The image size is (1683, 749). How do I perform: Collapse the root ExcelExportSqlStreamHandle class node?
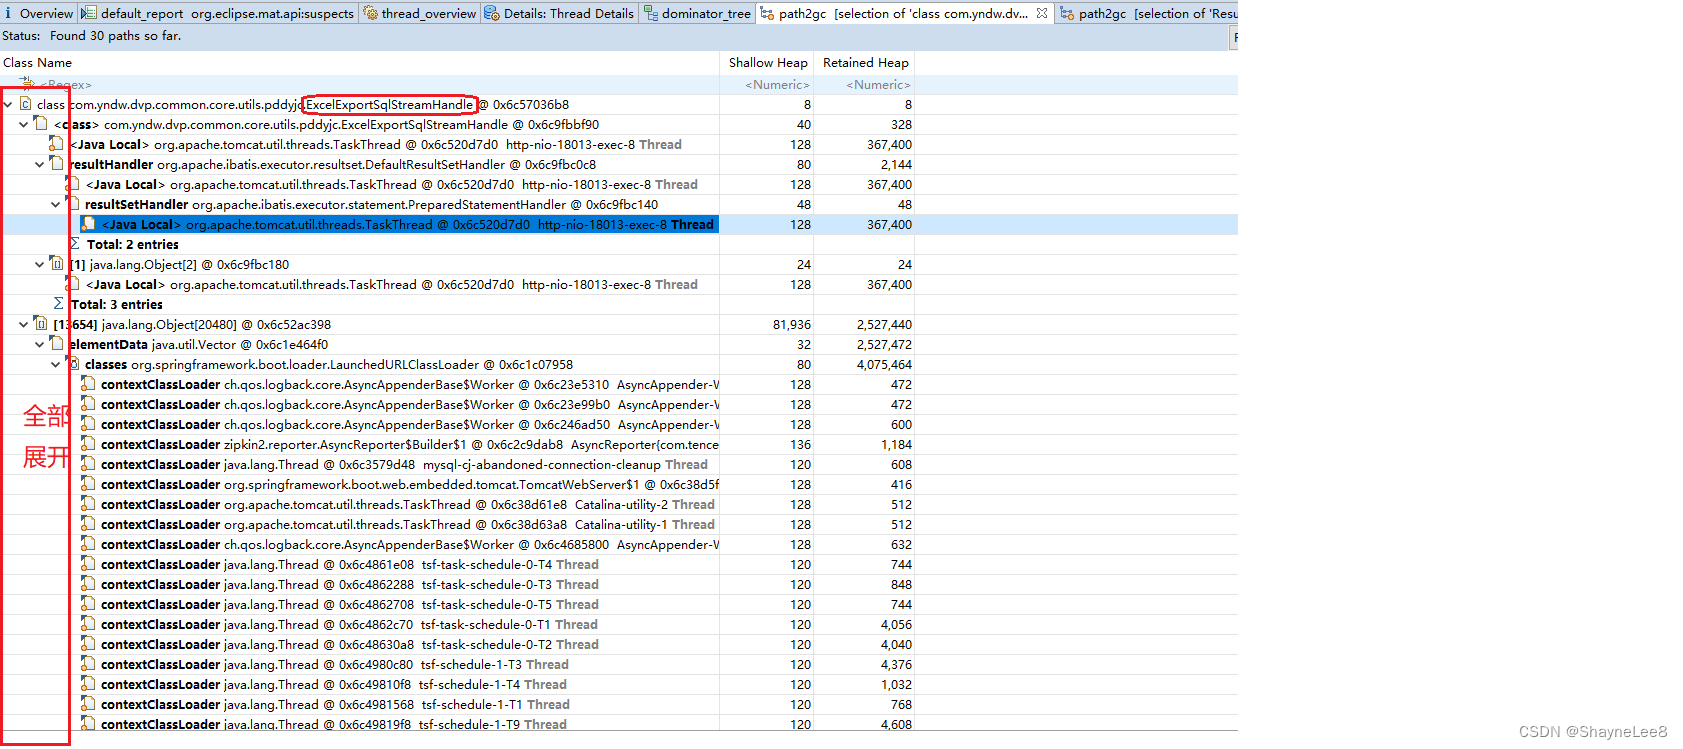[x=8, y=105]
